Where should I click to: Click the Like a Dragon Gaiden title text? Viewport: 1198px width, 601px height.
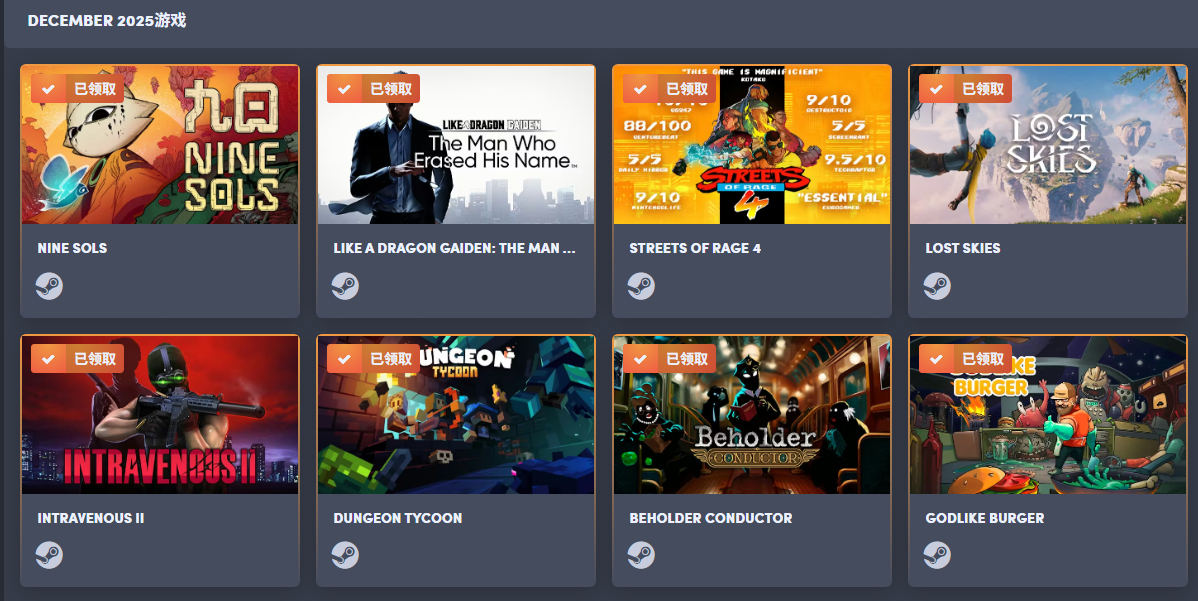click(454, 248)
